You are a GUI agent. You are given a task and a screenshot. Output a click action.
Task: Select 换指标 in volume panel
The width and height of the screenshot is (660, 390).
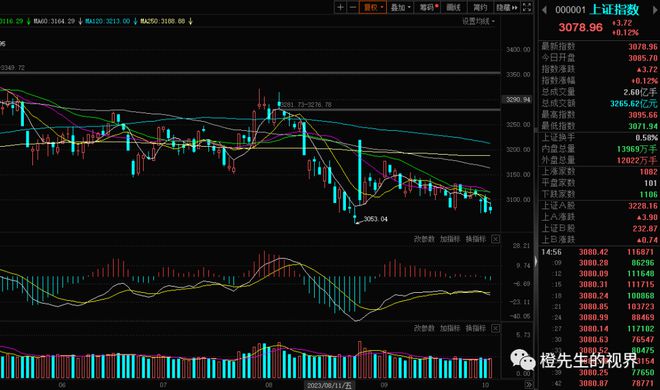point(476,328)
